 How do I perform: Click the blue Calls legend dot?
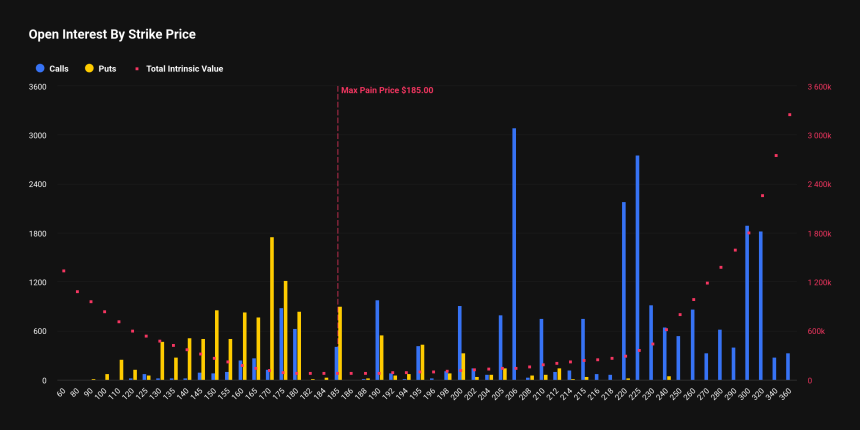coord(40,69)
